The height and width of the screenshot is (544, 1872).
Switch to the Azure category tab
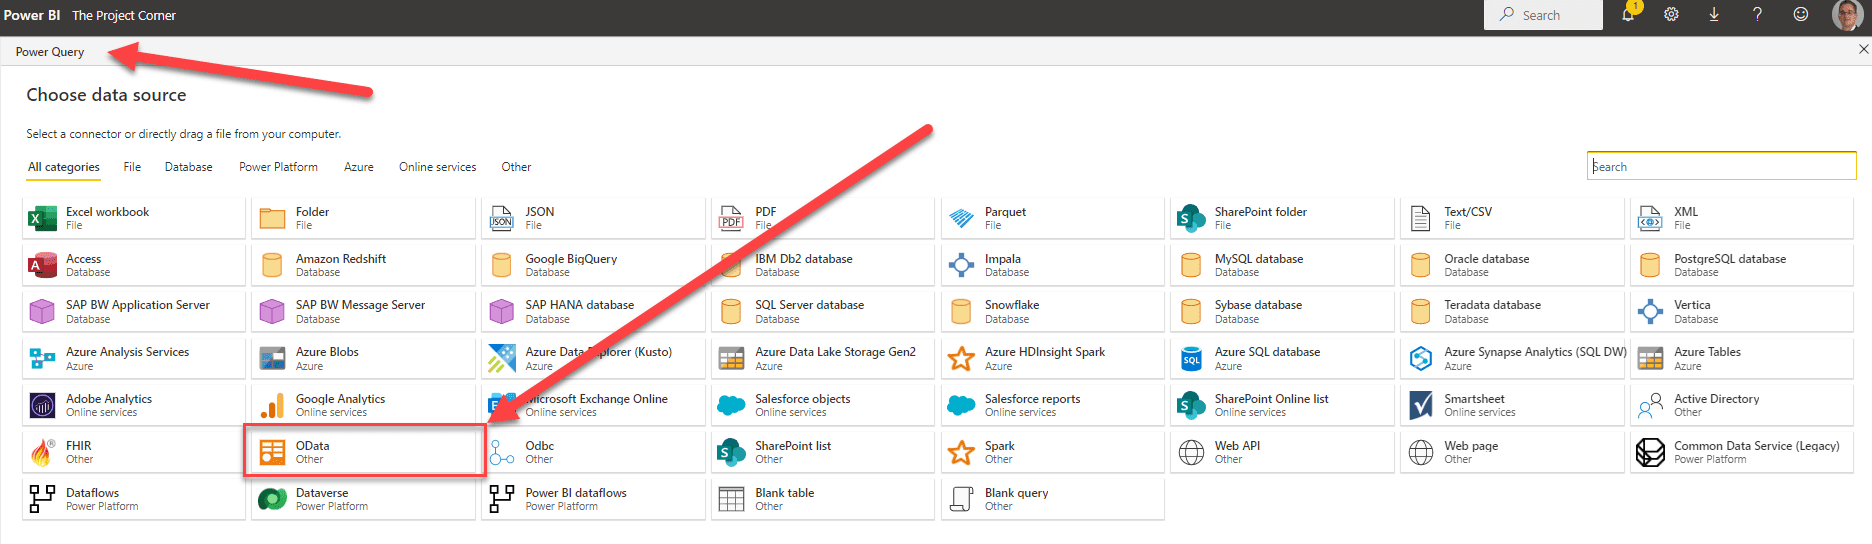tap(359, 167)
